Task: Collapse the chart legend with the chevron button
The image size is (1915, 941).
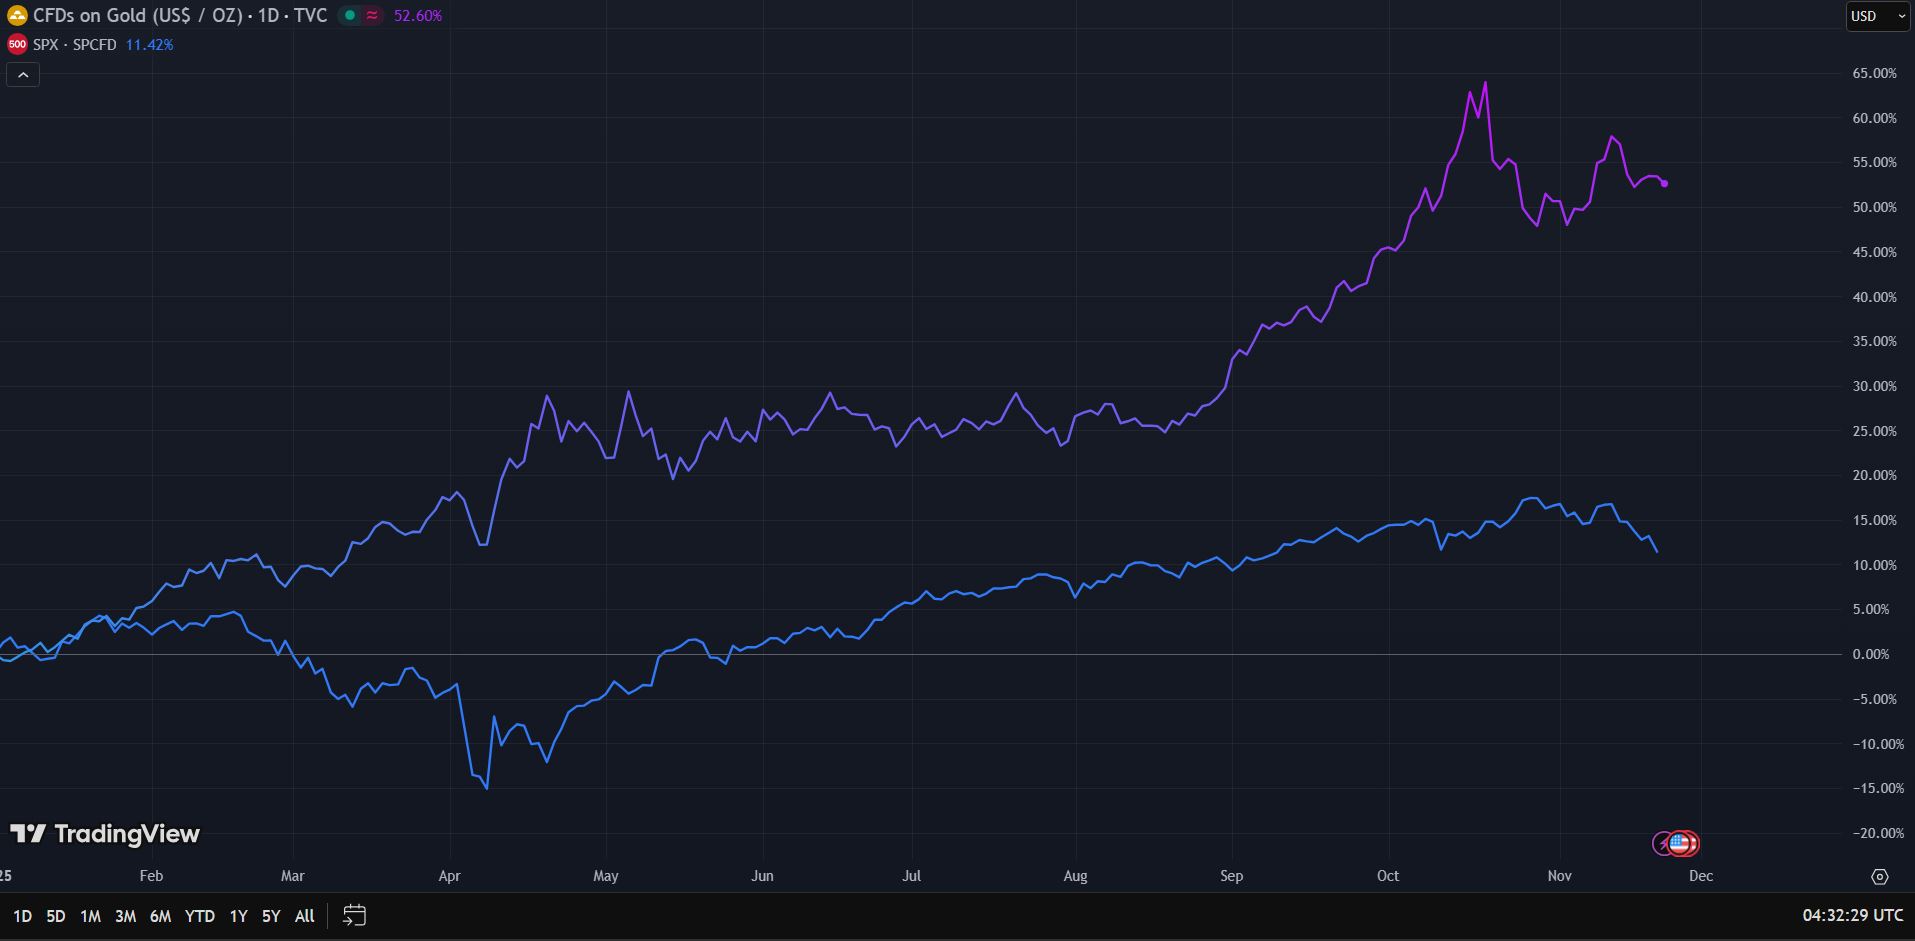Action: [23, 75]
